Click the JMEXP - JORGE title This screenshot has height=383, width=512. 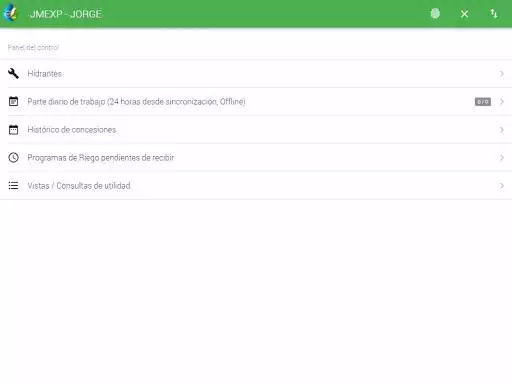(65, 14)
